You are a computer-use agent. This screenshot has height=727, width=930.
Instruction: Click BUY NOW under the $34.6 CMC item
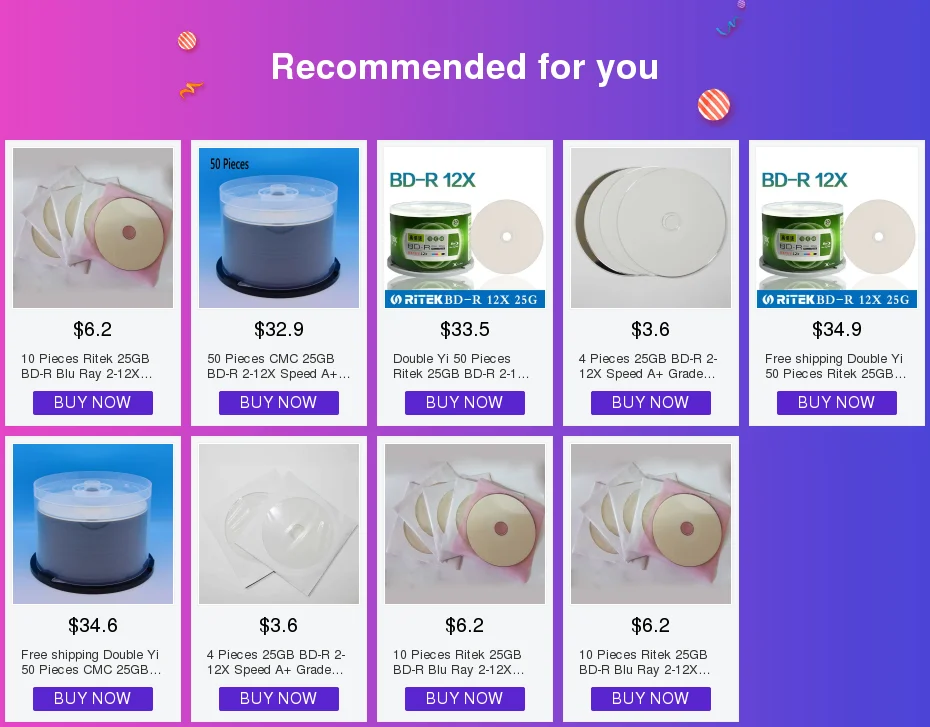(93, 699)
